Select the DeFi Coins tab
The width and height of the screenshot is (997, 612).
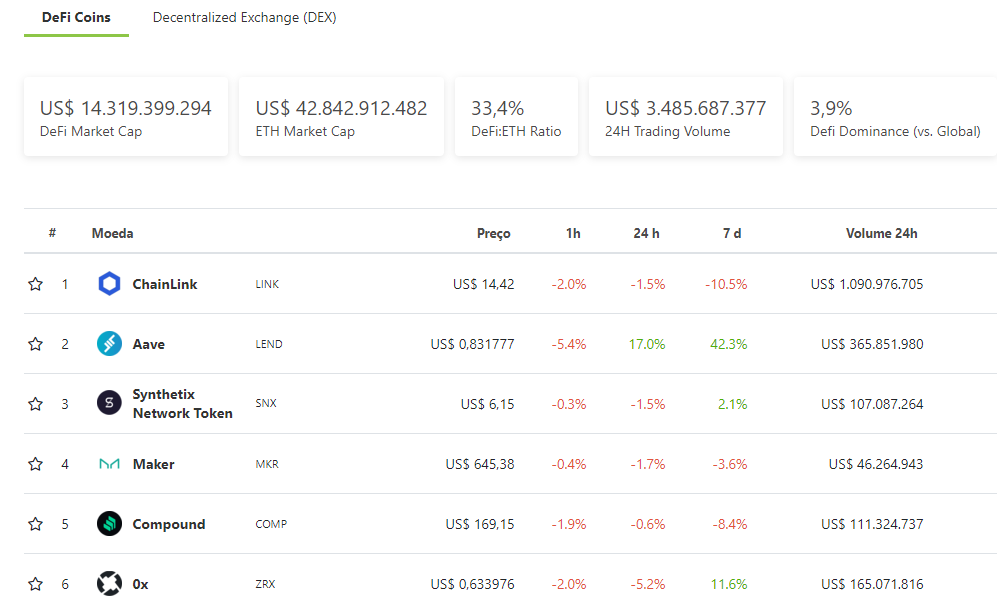76,18
